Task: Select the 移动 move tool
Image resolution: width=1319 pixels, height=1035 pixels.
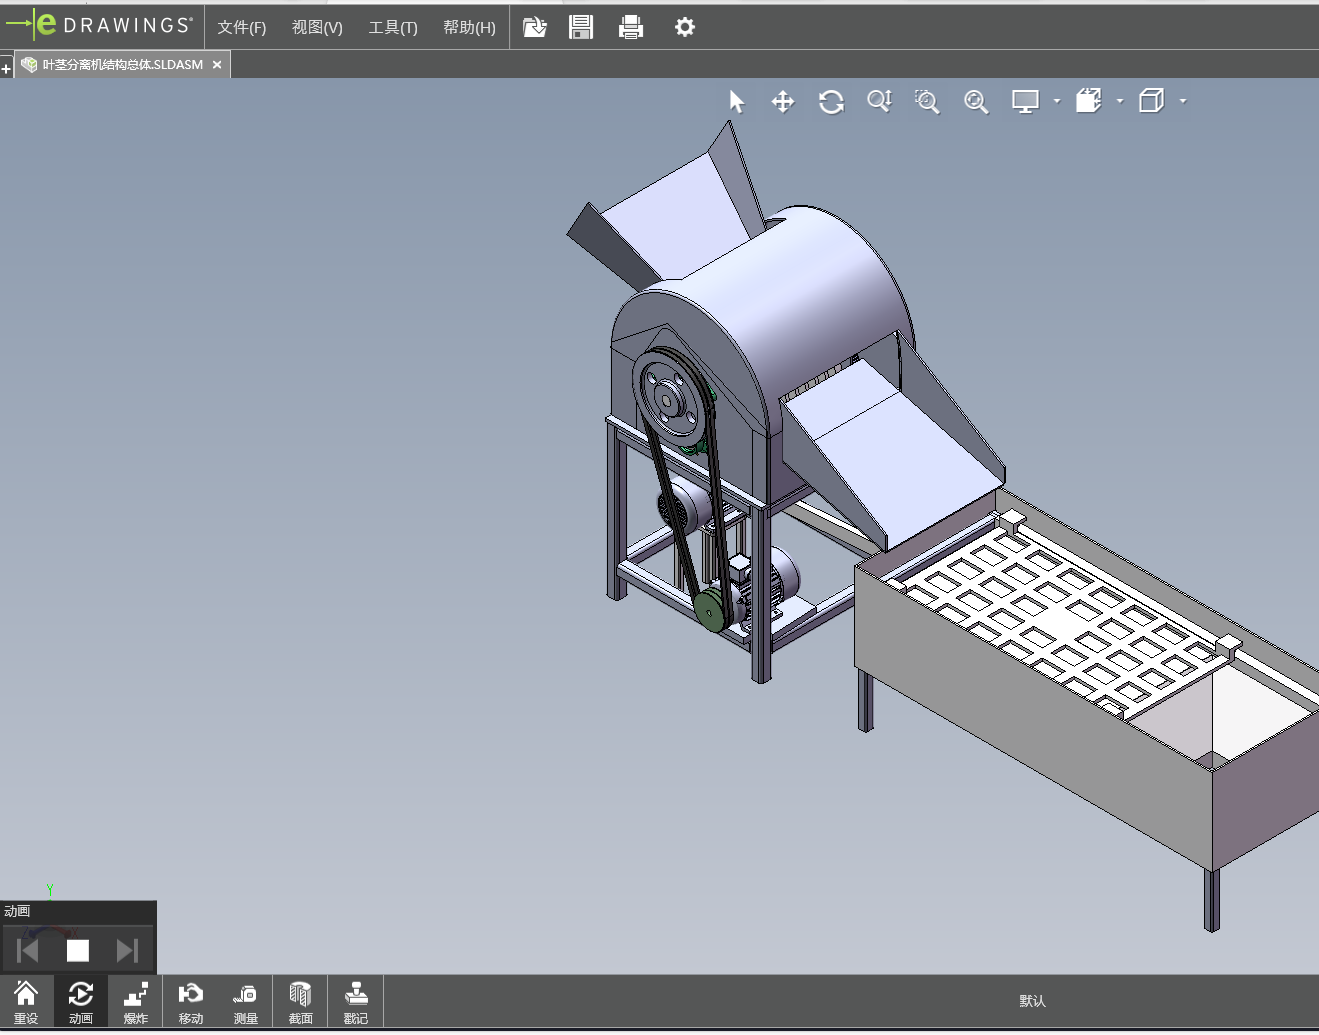Action: [x=191, y=1002]
